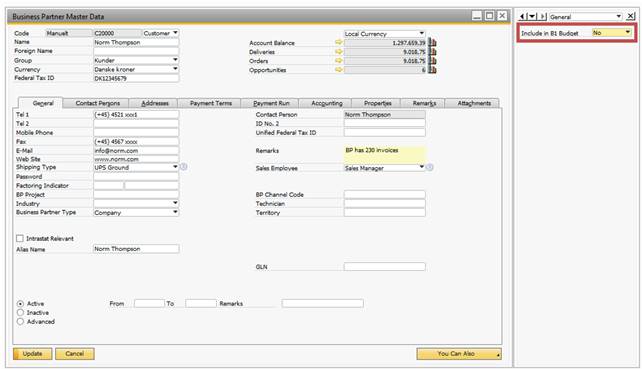Minimize the Business Partner Master Data window
The height and width of the screenshot is (369, 642).
[477, 16]
